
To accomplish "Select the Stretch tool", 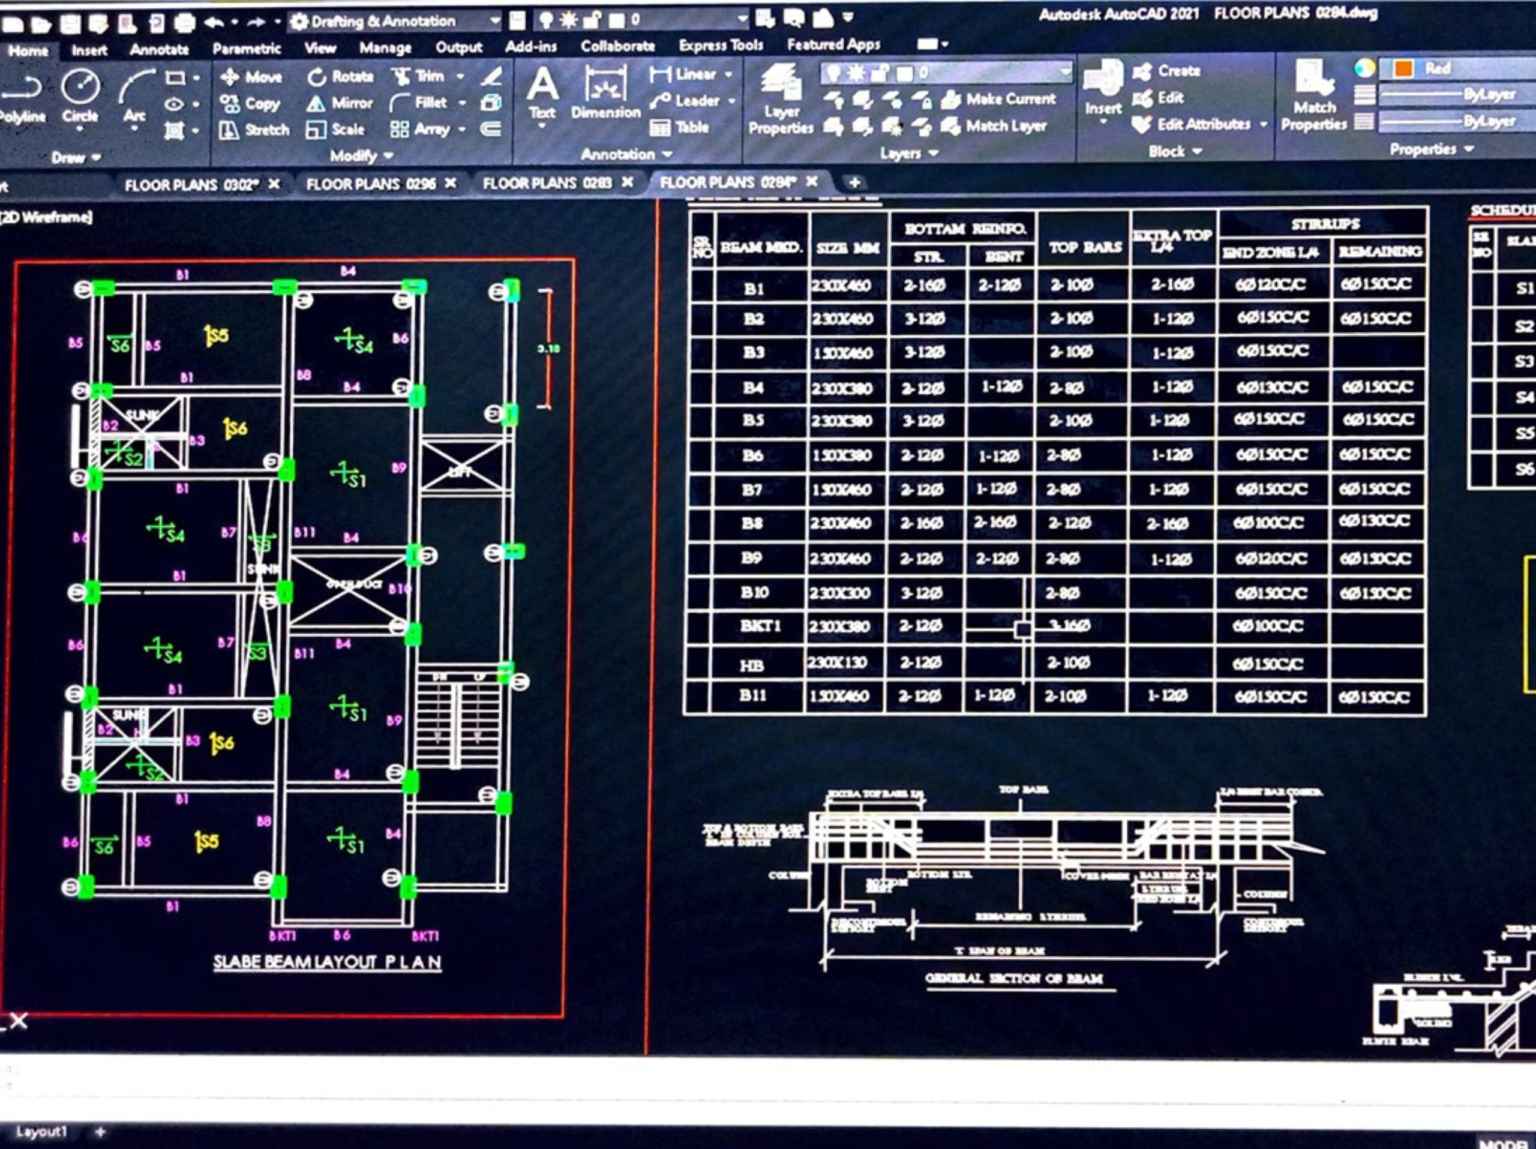I will (254, 130).
